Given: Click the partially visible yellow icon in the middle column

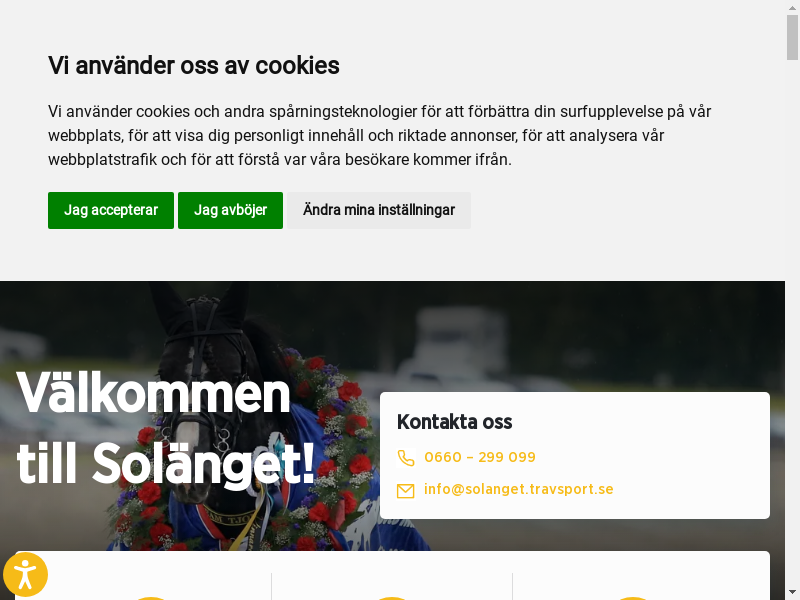Looking at the screenshot, I should 391,598.
